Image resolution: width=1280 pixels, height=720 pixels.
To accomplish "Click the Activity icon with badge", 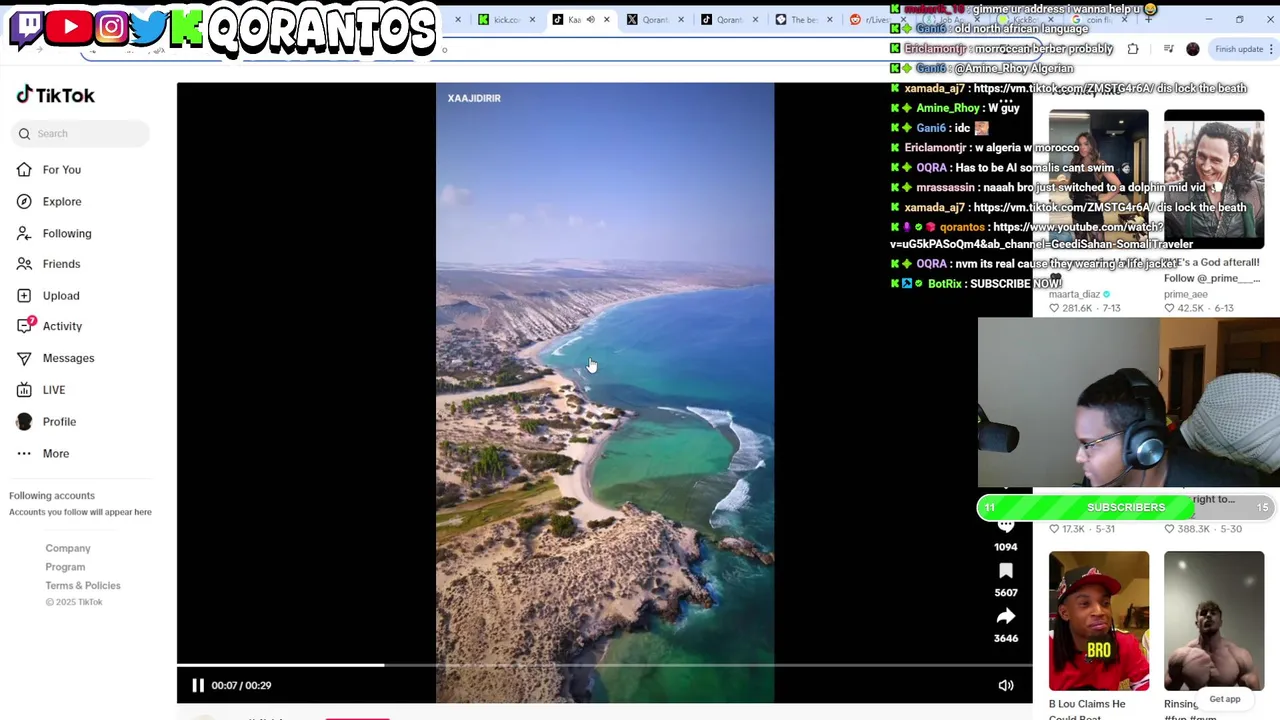I will click(x=25, y=325).
